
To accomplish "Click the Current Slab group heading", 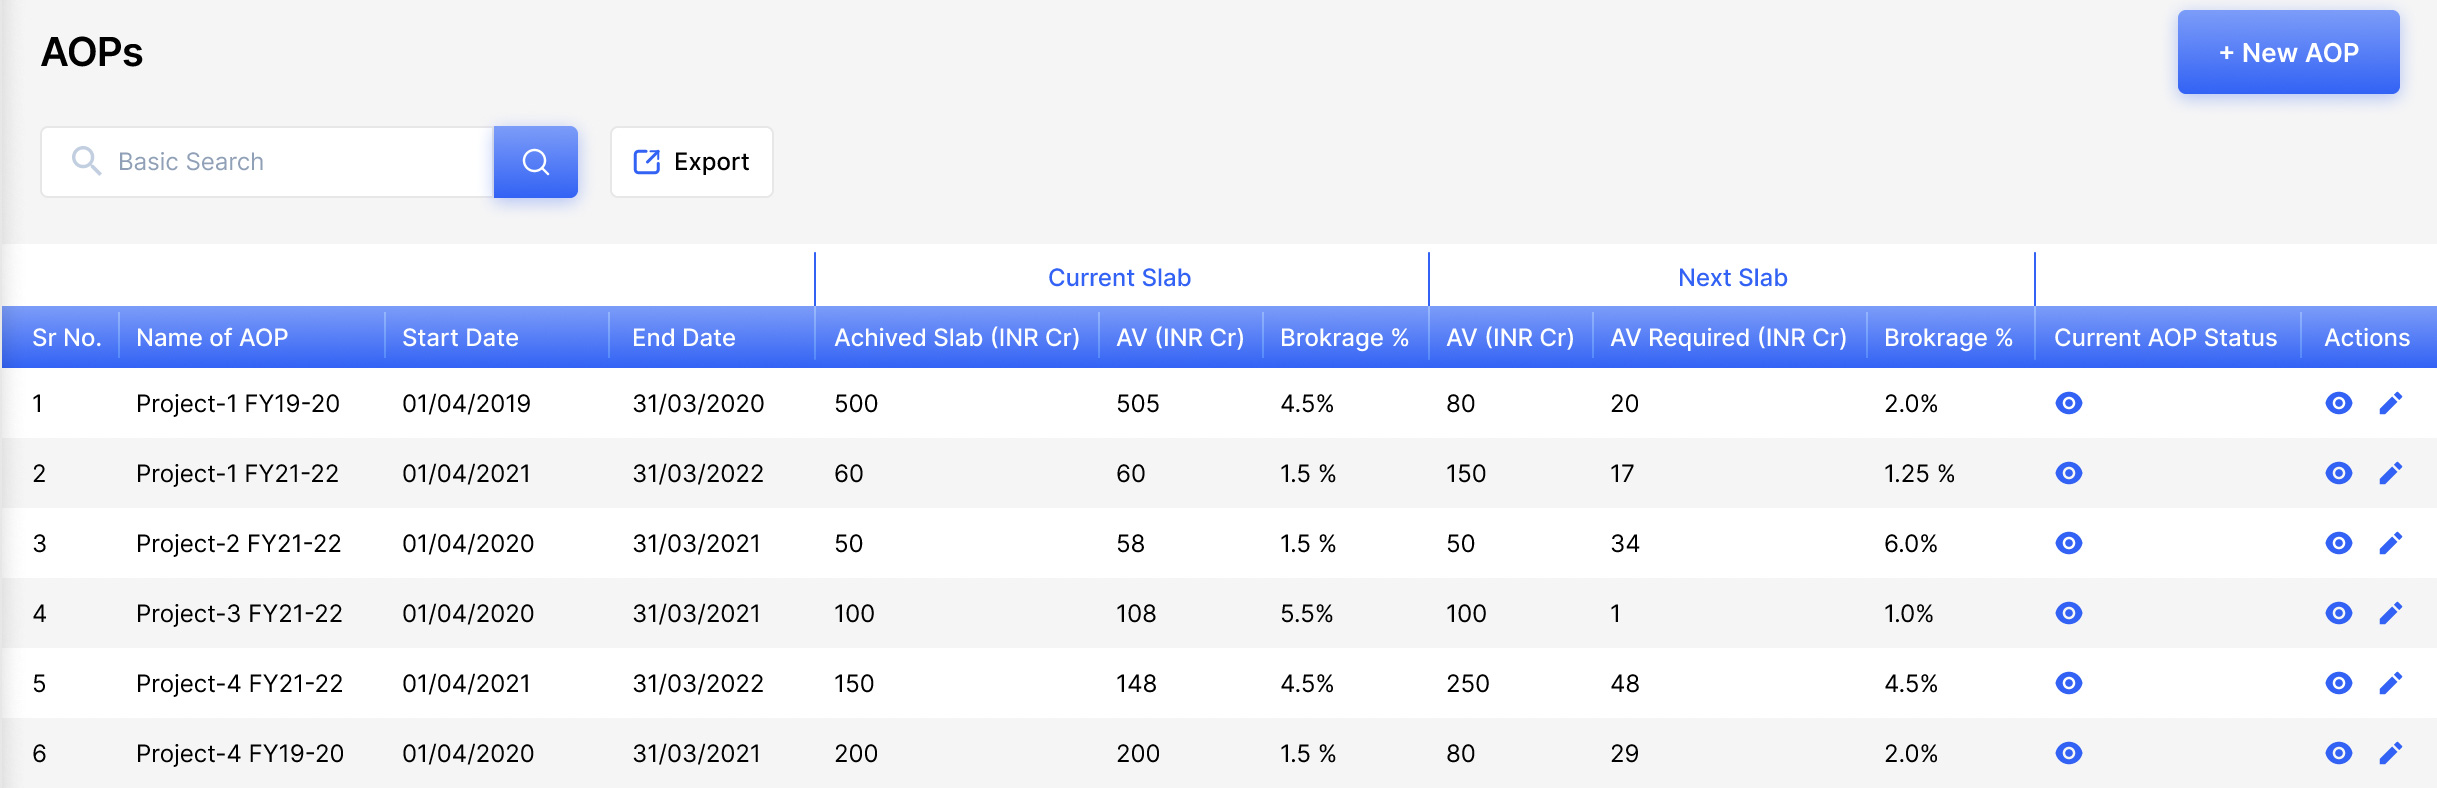I will (1119, 278).
